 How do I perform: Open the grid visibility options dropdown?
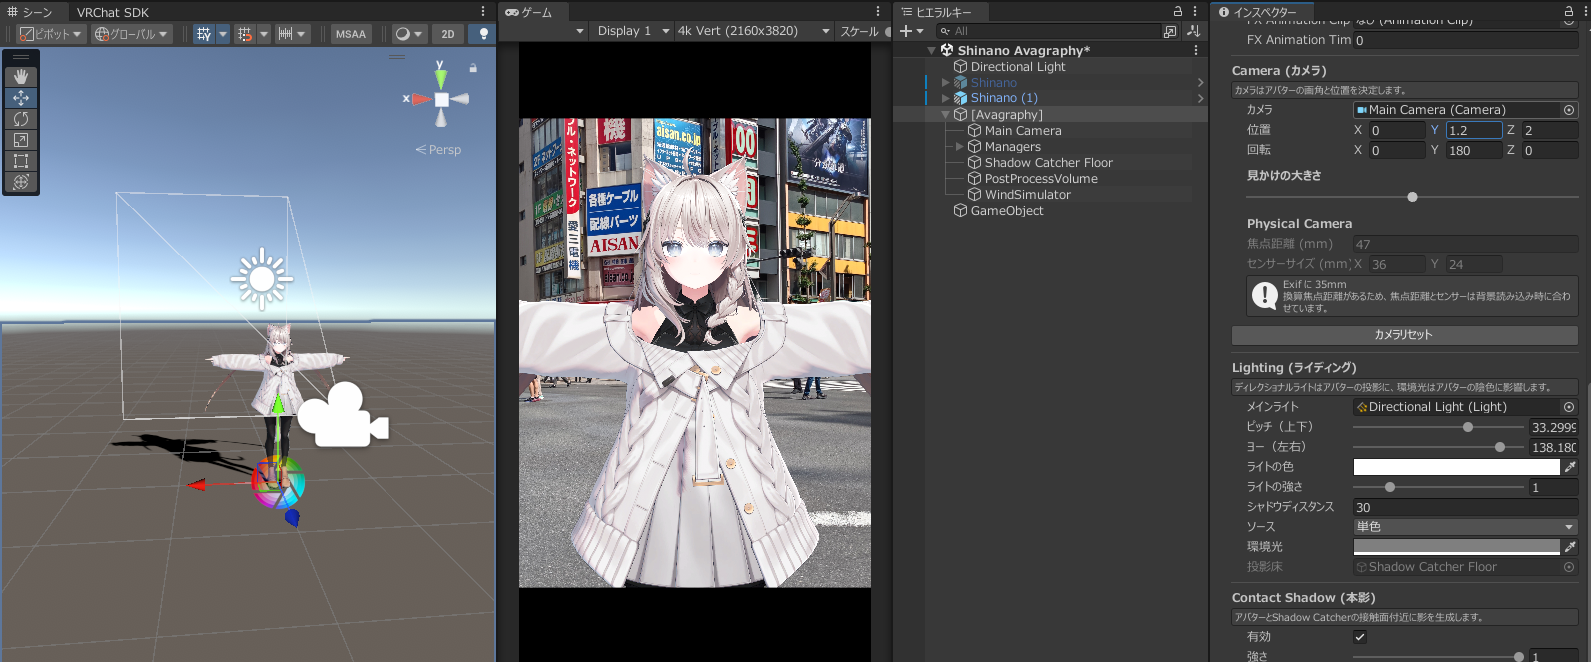point(223,34)
